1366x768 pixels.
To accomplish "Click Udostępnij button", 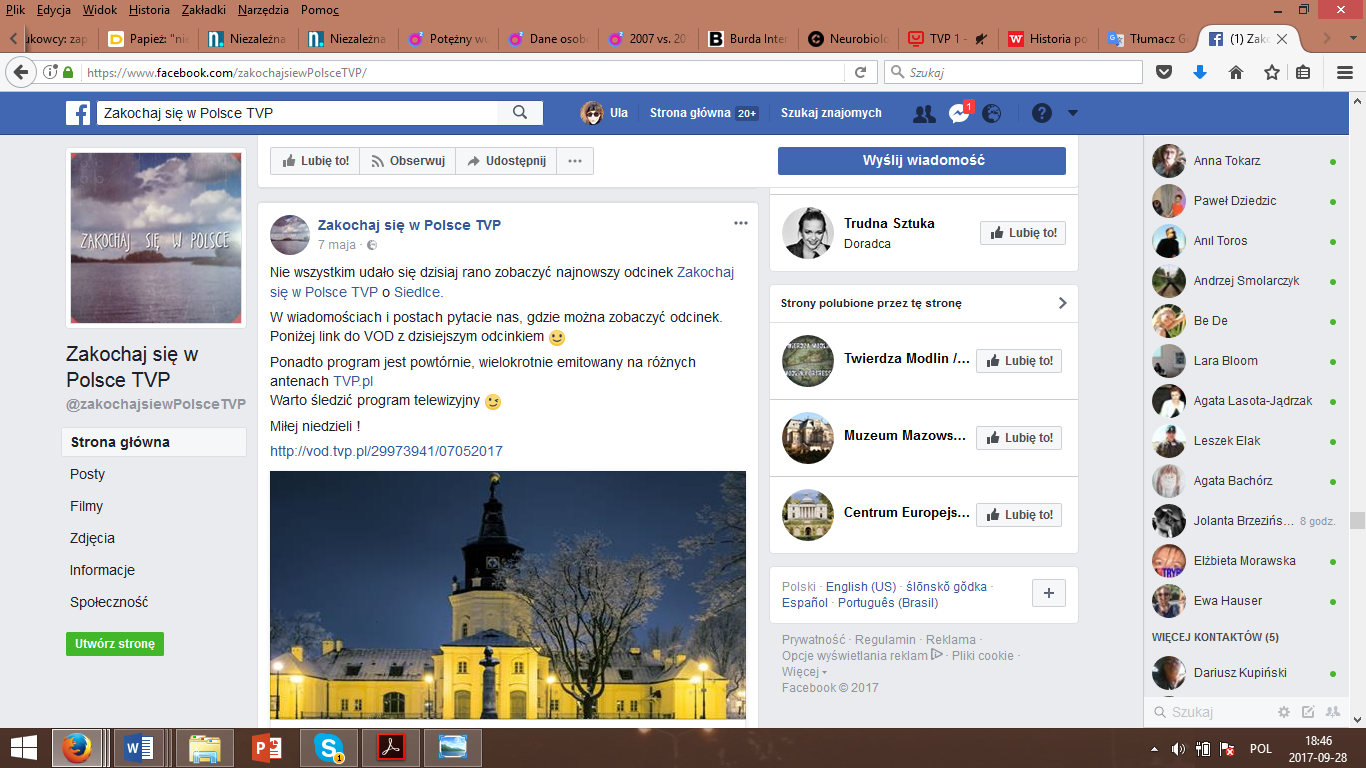I will point(506,161).
